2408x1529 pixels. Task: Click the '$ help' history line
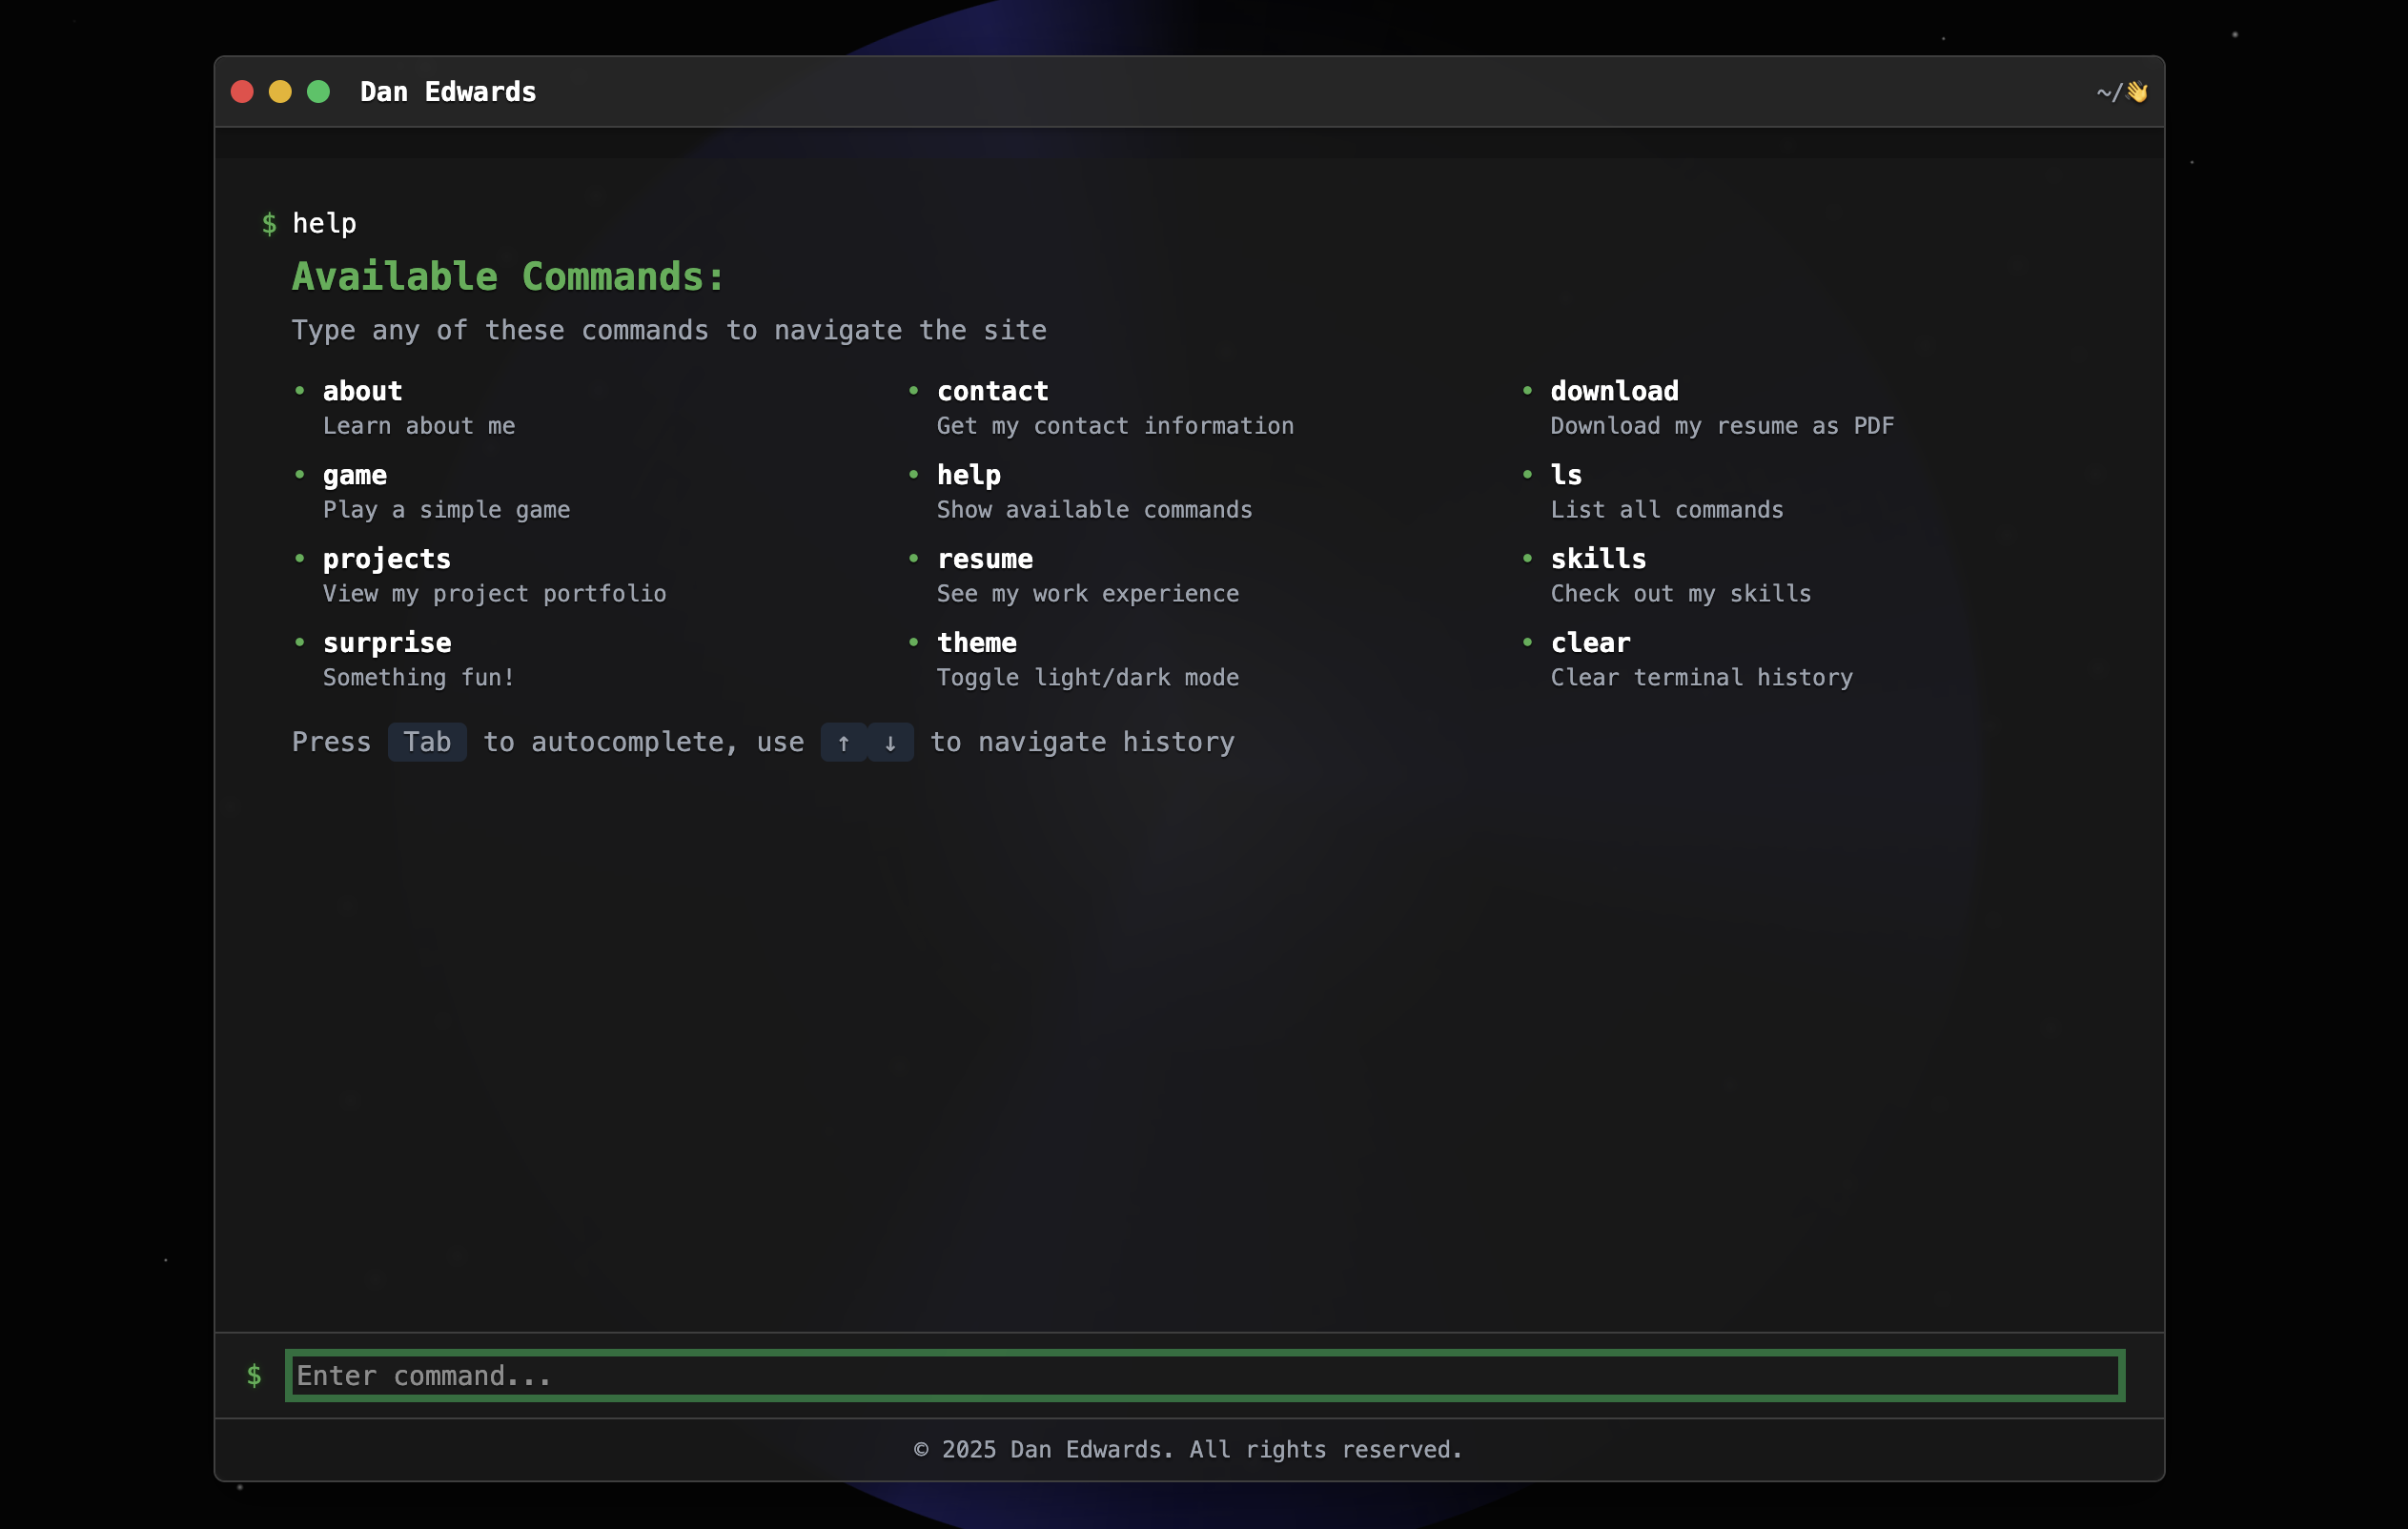309,223
